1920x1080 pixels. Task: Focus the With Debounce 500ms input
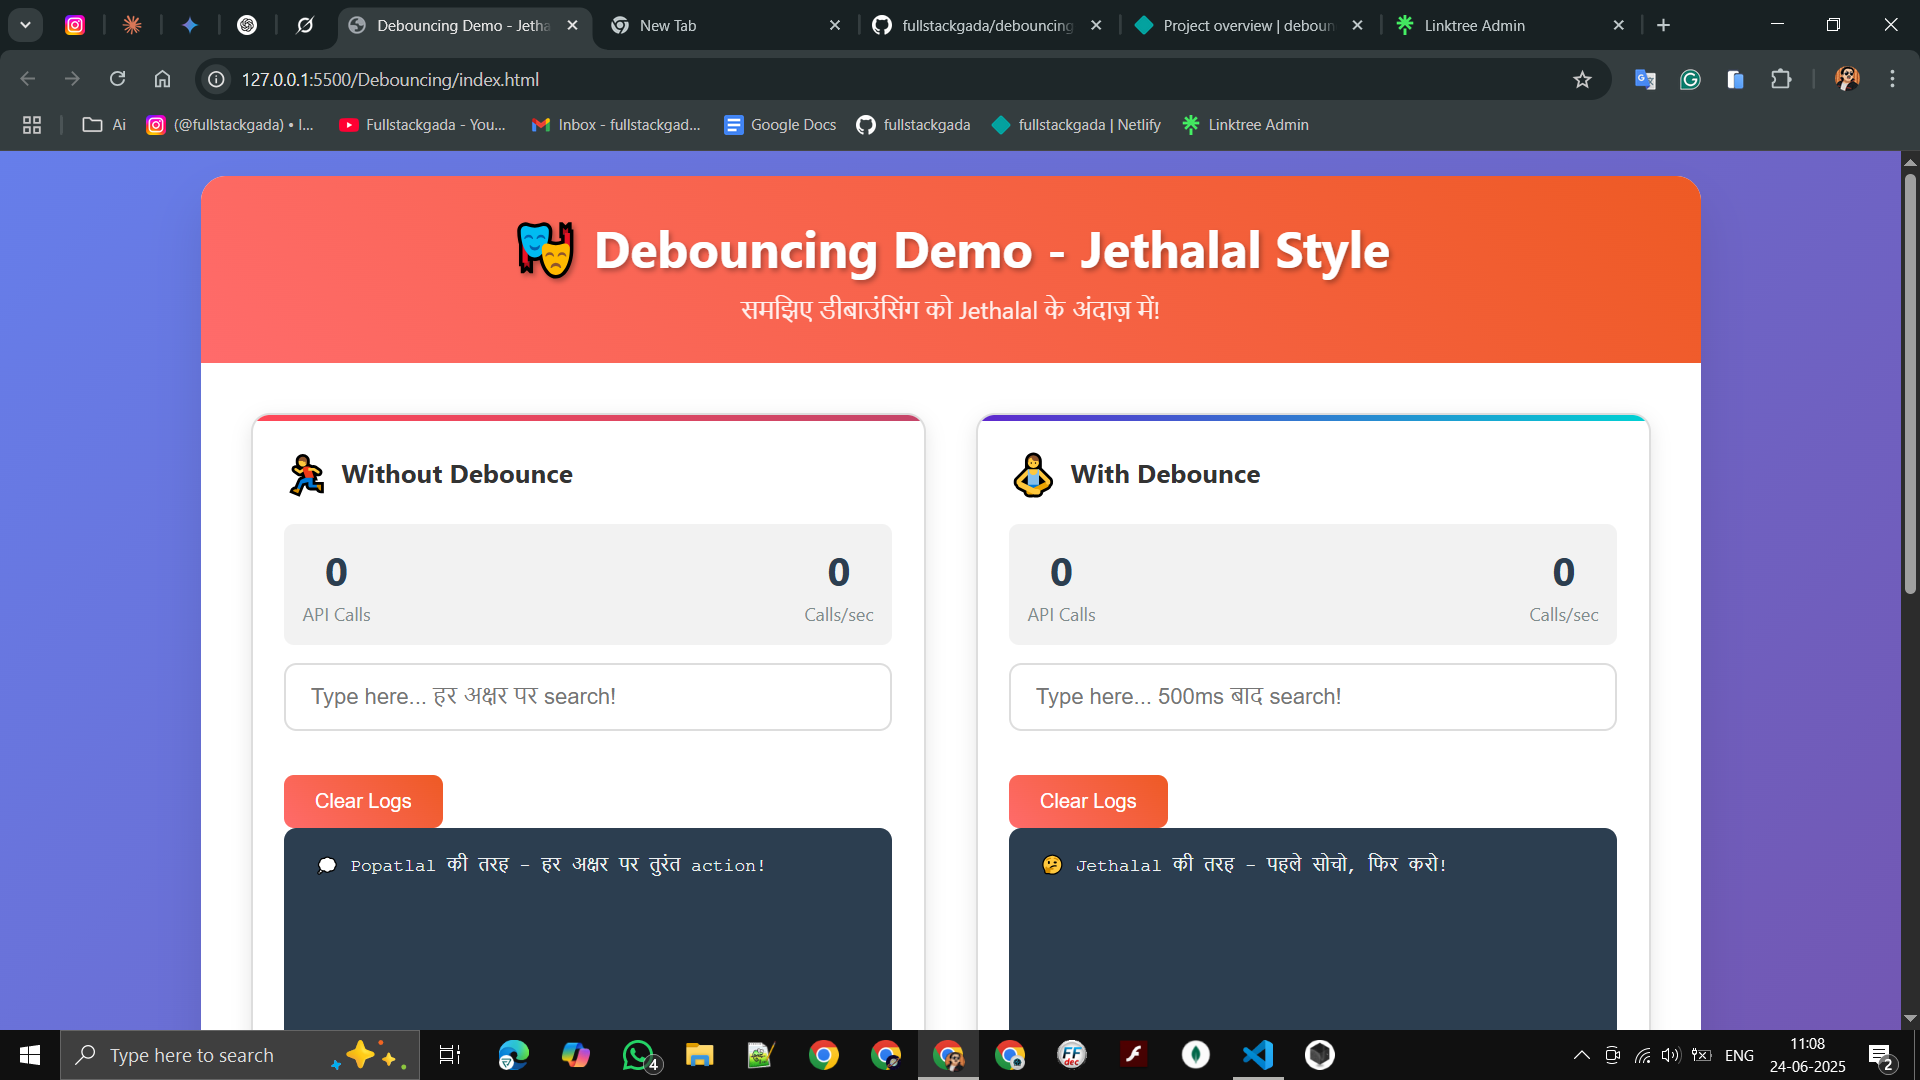(1312, 697)
